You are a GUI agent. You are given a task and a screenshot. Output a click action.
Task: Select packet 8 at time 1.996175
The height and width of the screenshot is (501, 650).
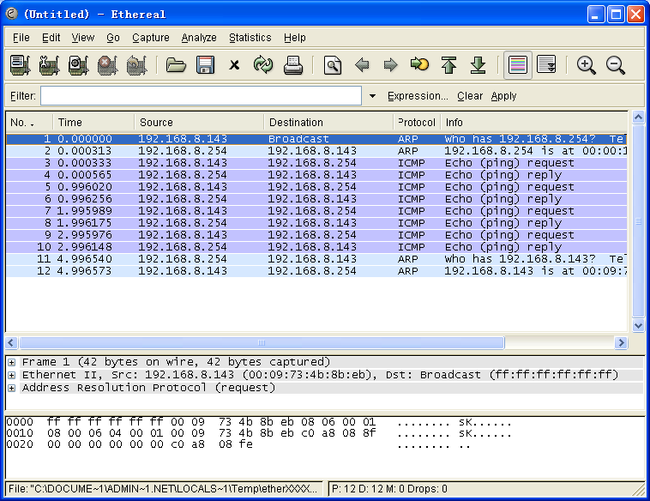(316, 223)
